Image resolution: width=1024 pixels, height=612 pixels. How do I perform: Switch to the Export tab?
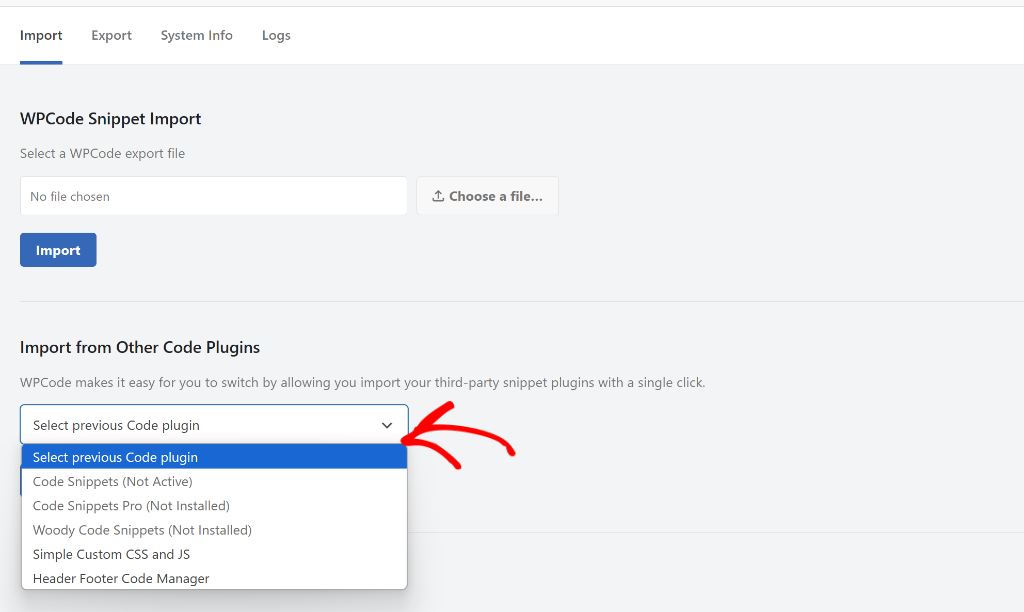111,35
